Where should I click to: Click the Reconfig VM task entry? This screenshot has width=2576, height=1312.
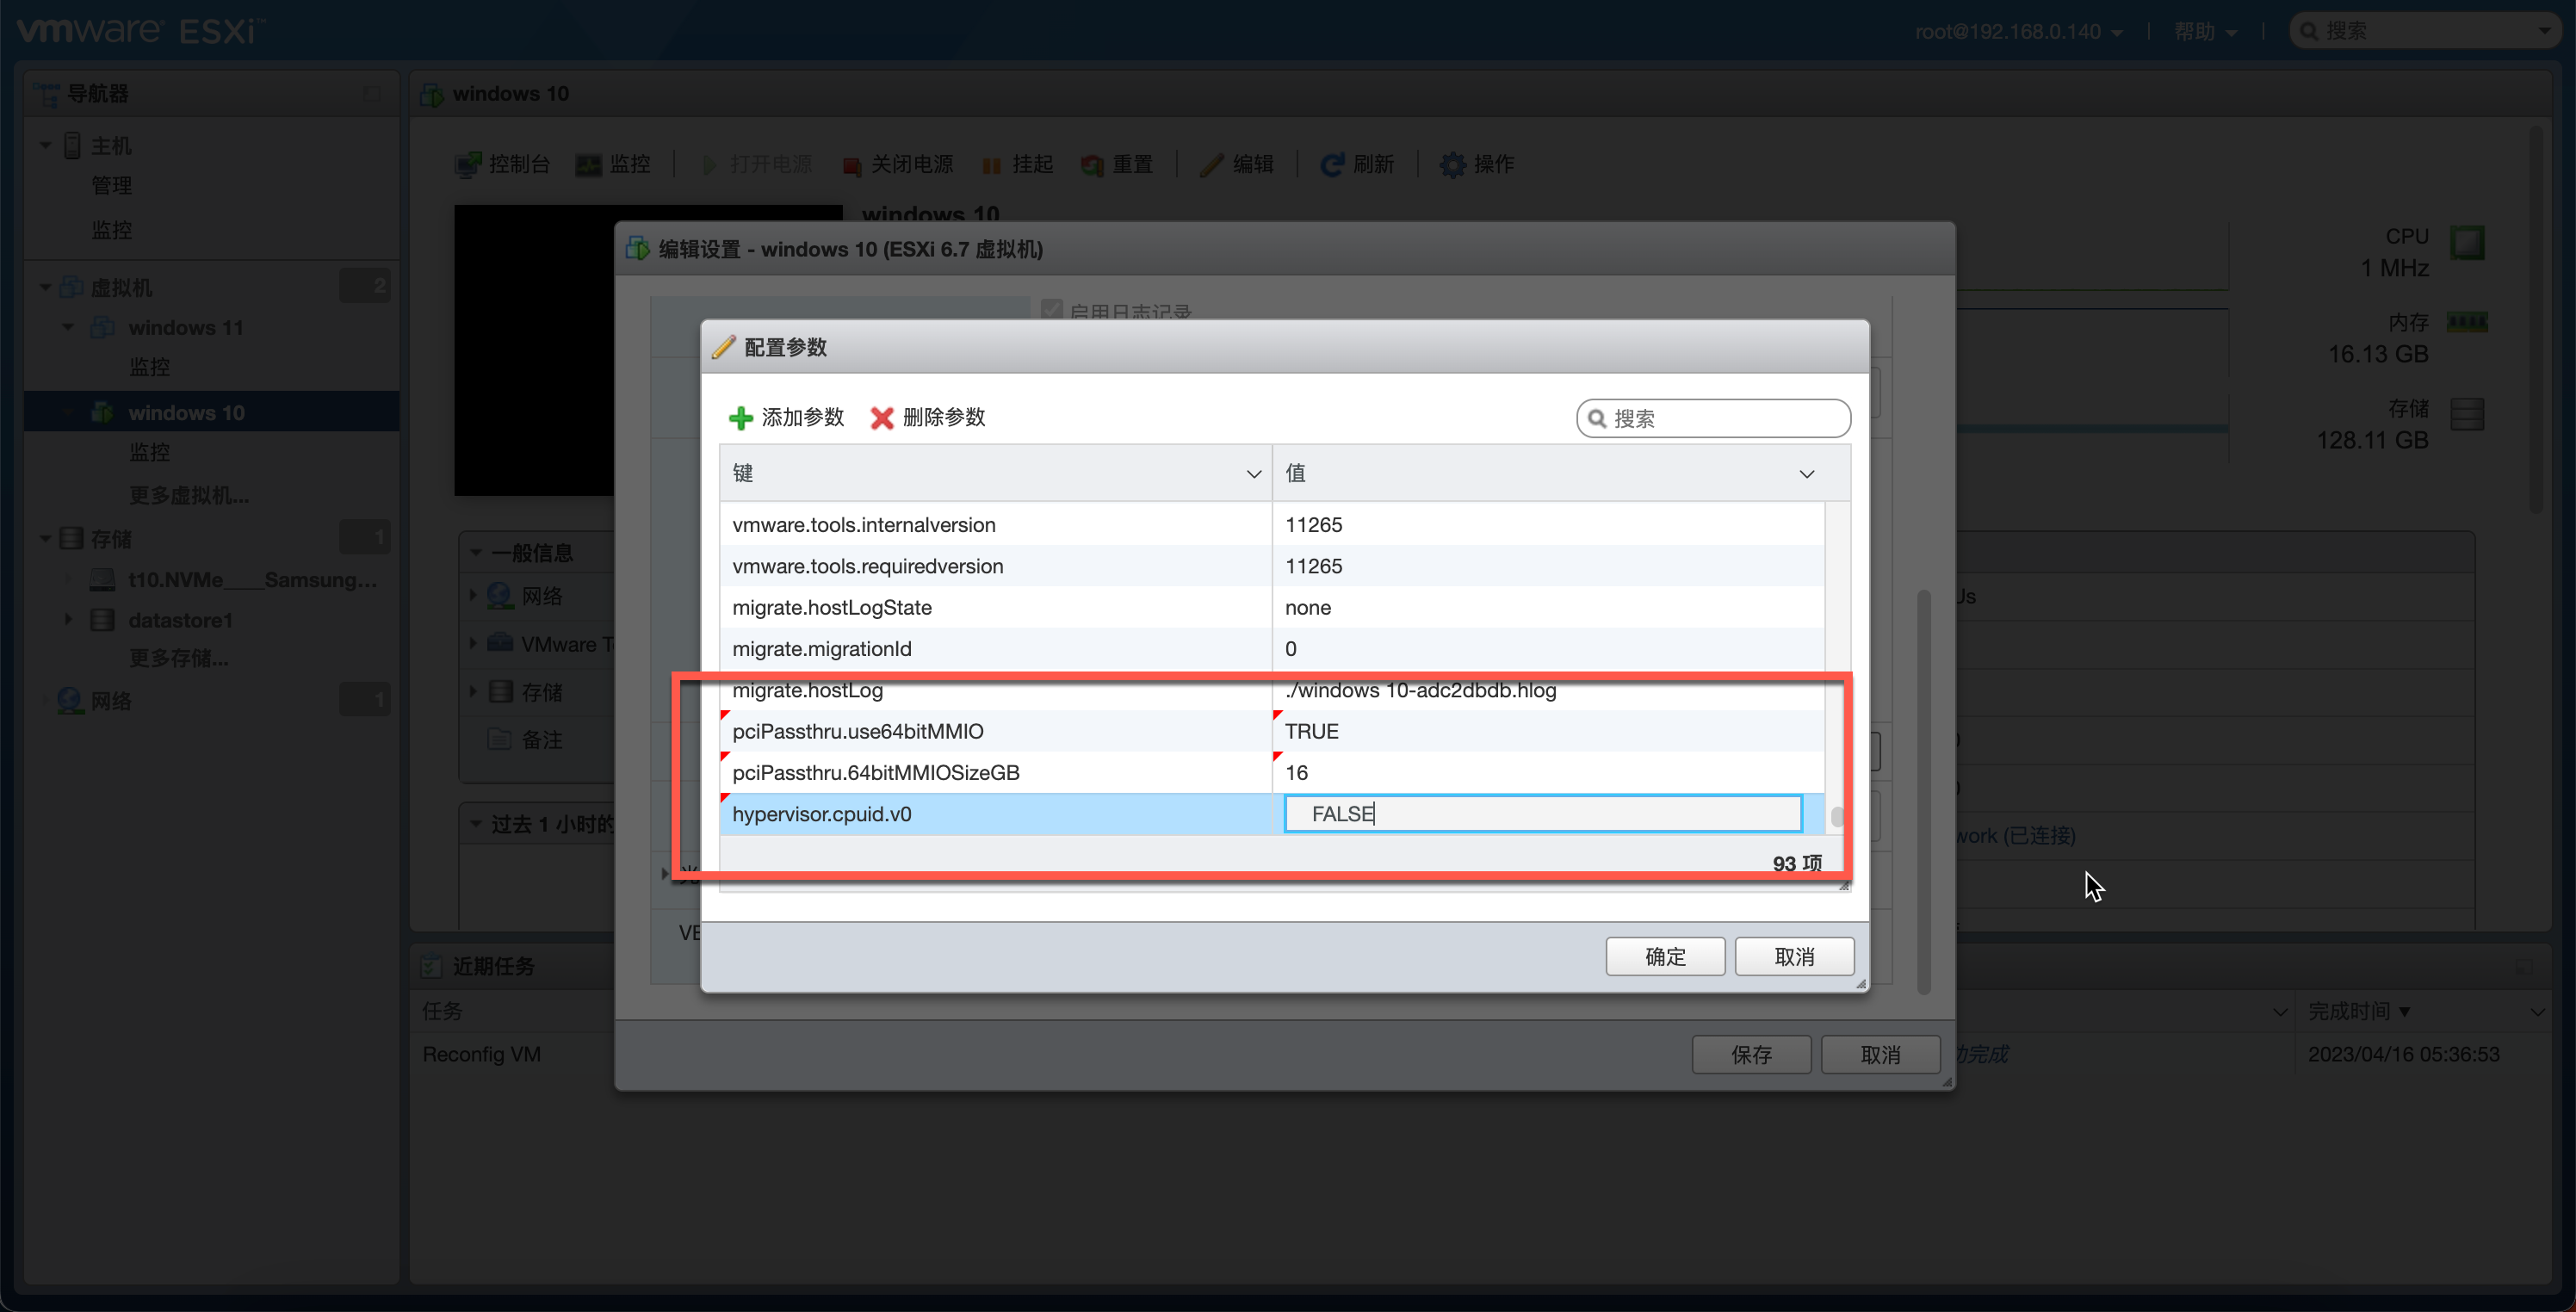click(x=481, y=1055)
